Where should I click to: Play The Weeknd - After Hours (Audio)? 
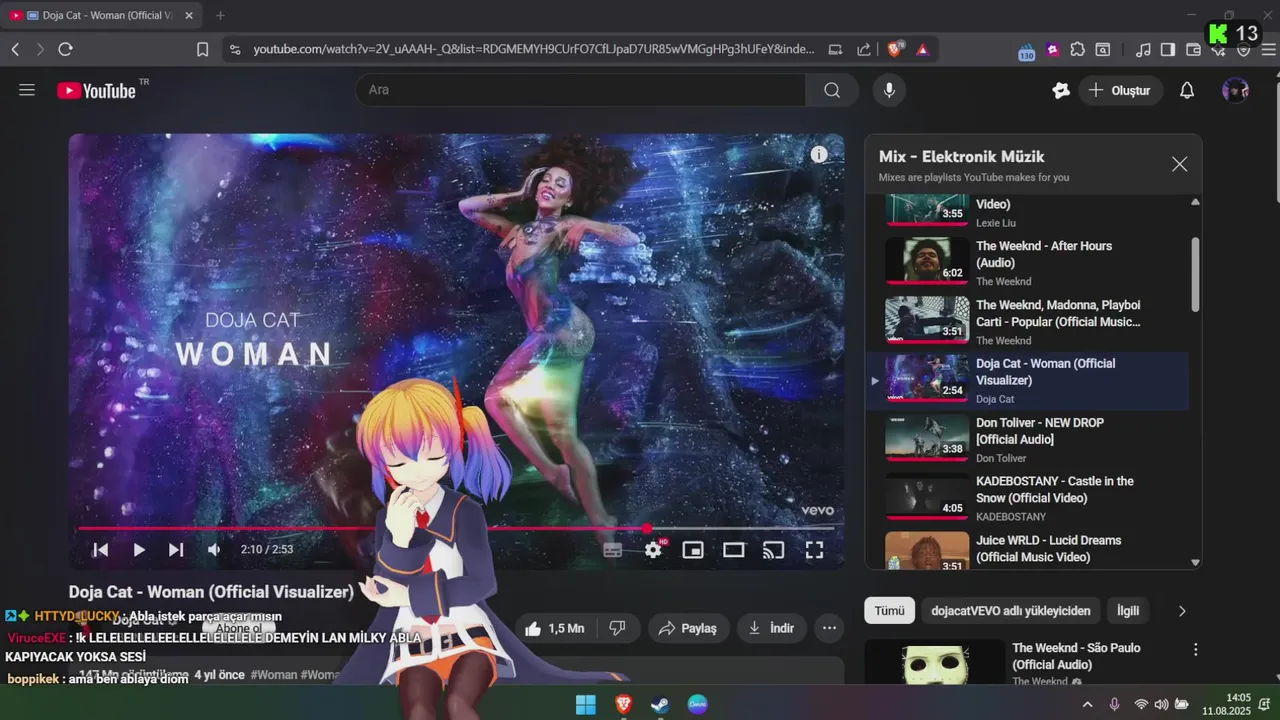coord(1027,263)
